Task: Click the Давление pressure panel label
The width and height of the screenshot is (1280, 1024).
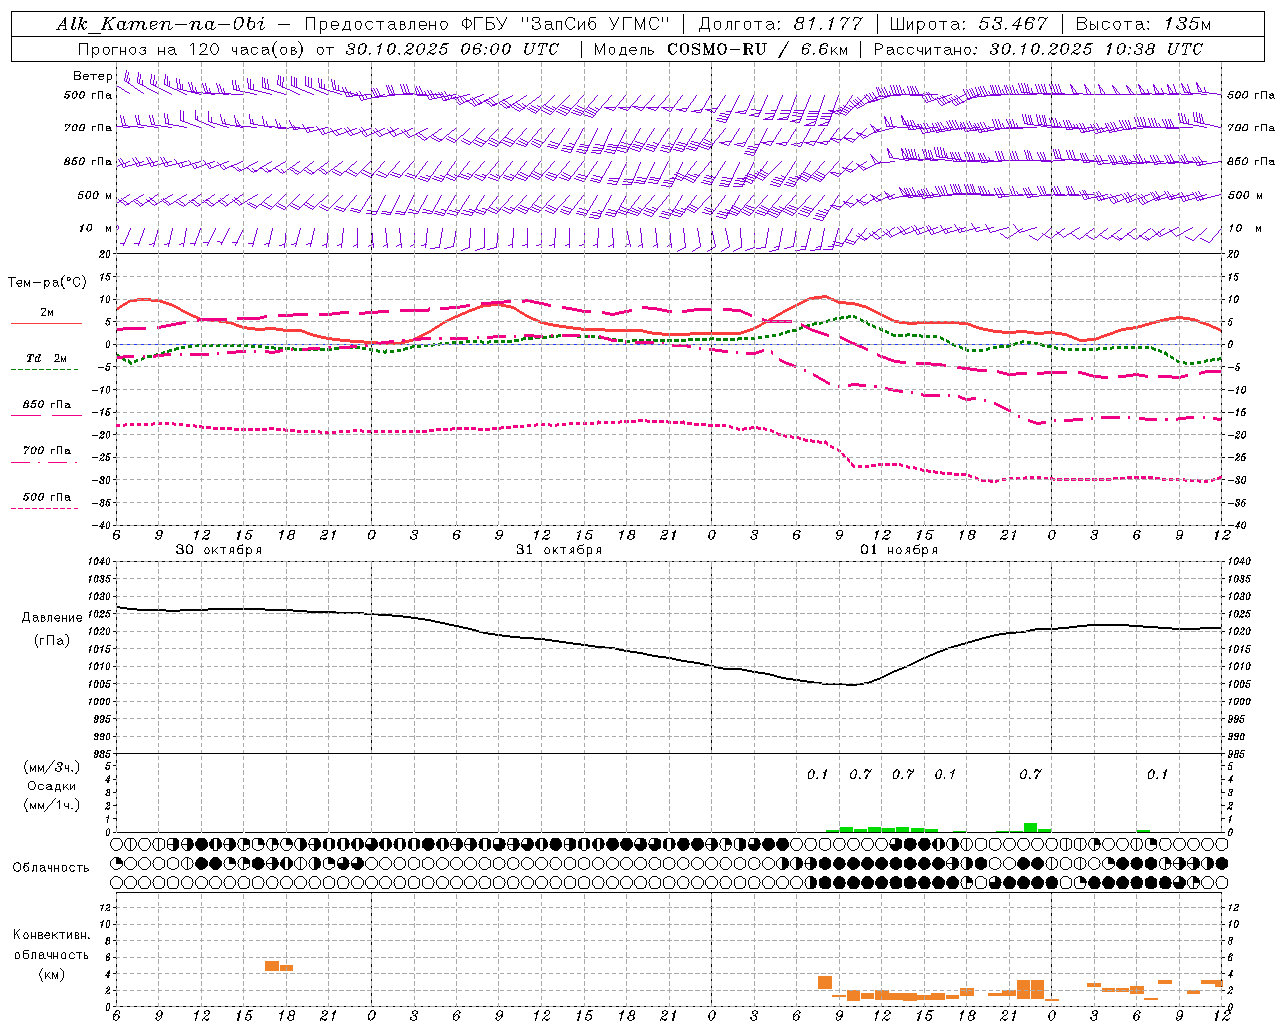Action: pyautogui.click(x=52, y=618)
